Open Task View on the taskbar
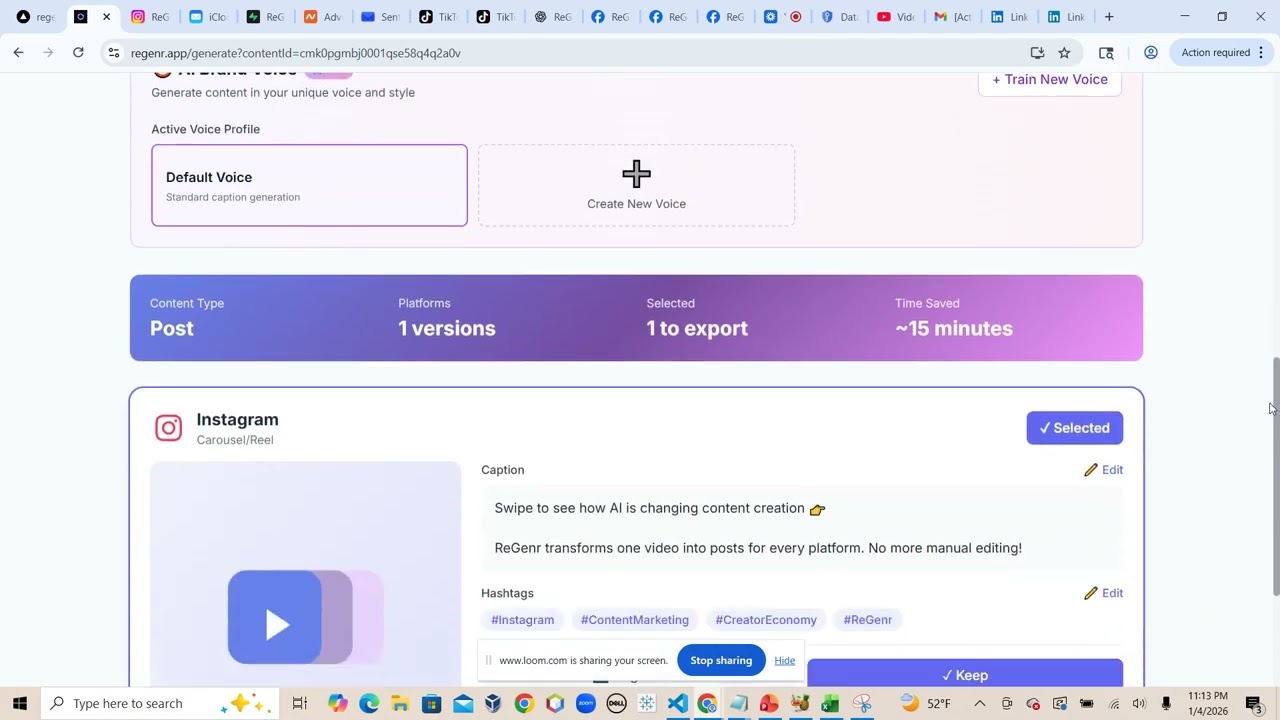The width and height of the screenshot is (1280, 720). (299, 703)
